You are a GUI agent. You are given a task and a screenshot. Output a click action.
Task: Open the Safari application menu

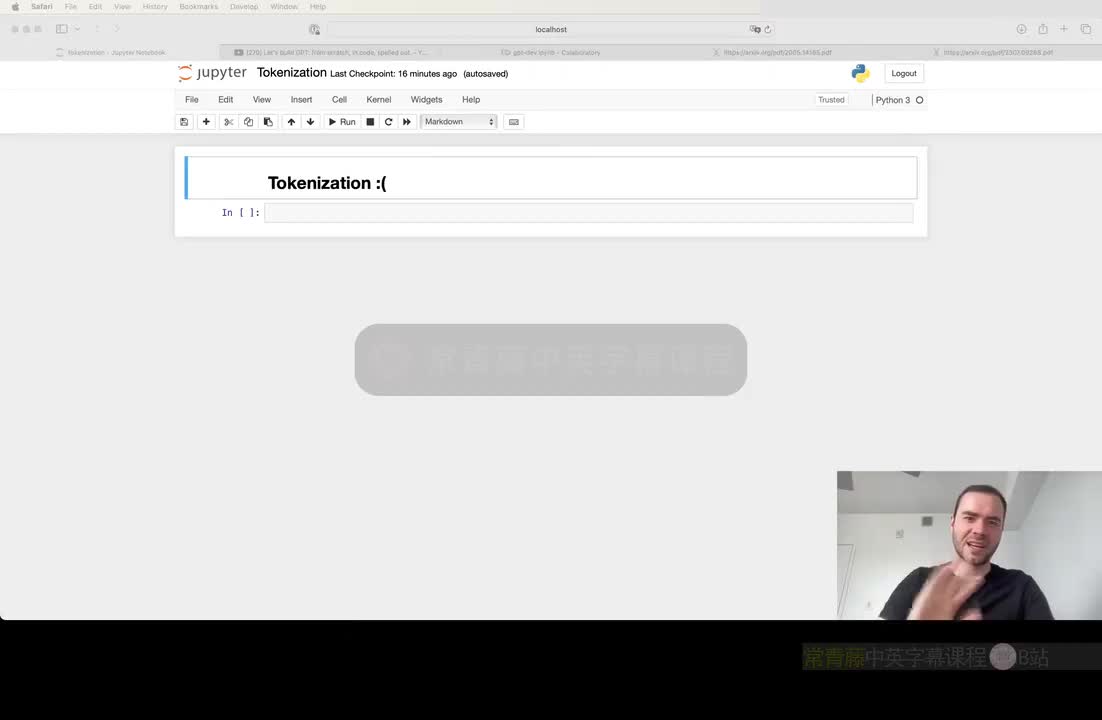click(x=41, y=6)
